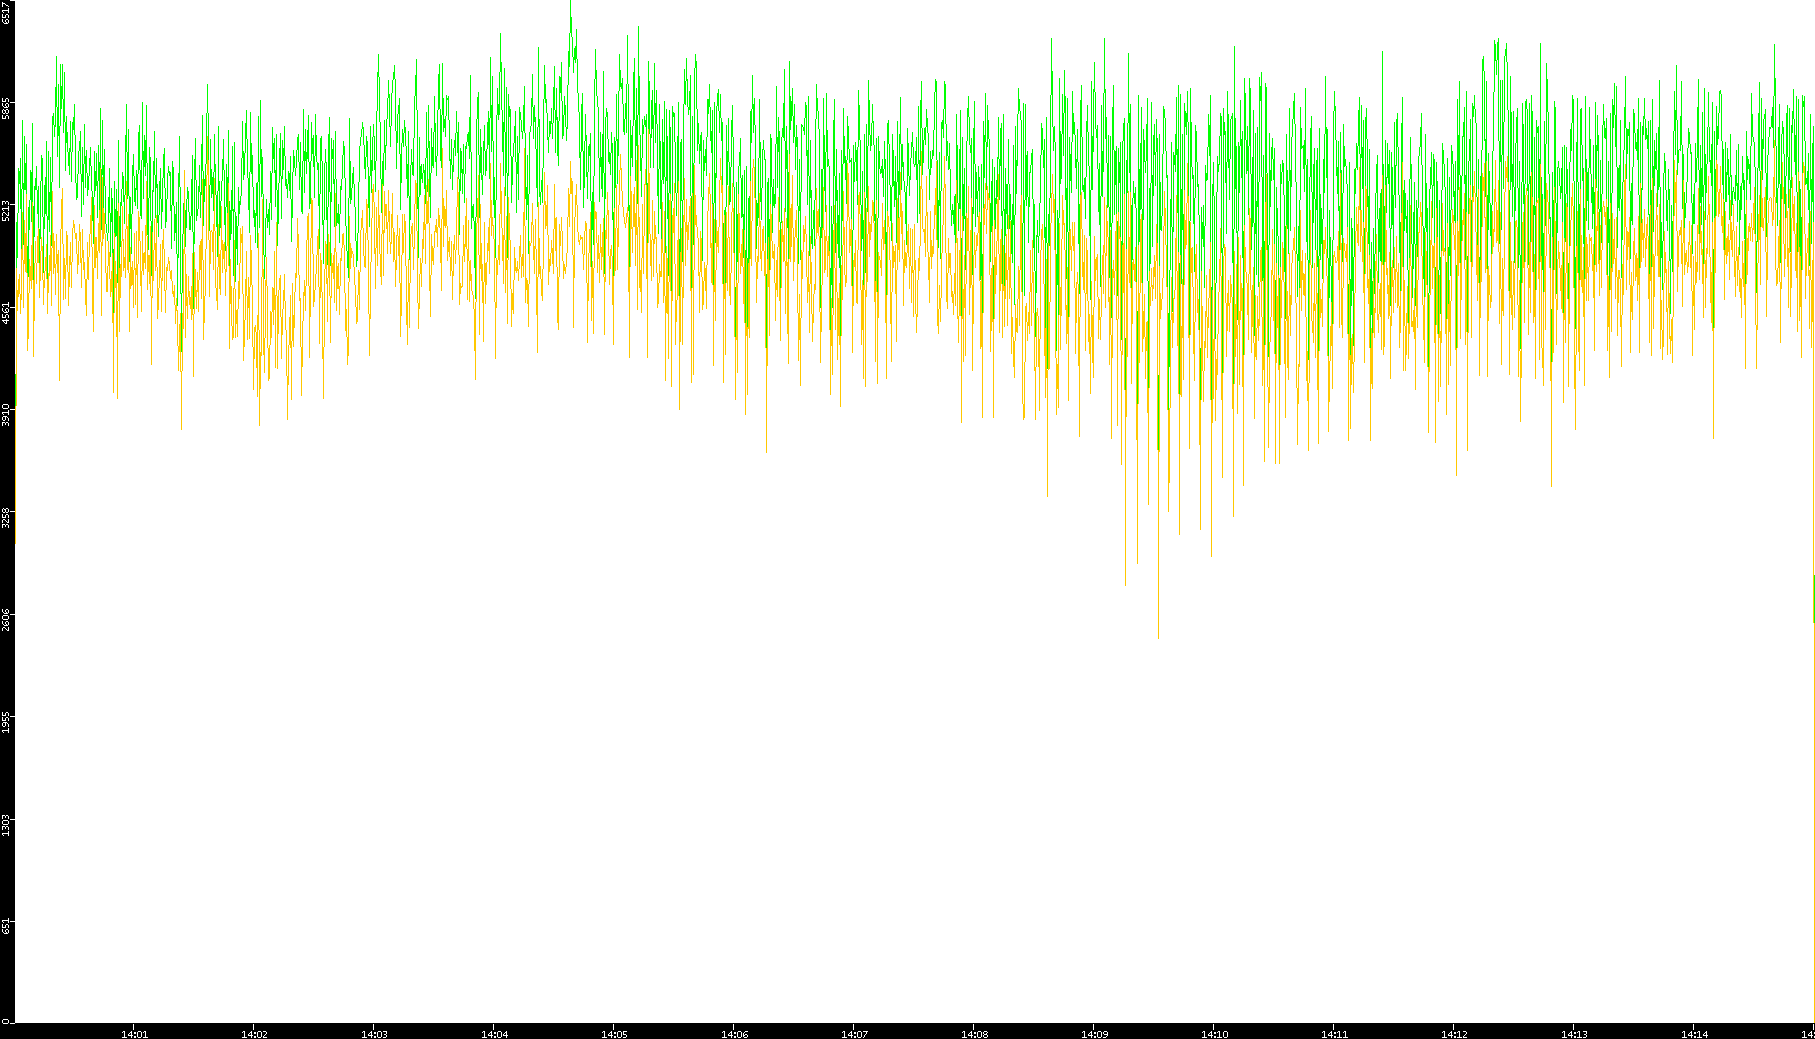Screen dimensions: 1815x1039
Task: Click the 651 vertical axis label
Action: (7, 927)
